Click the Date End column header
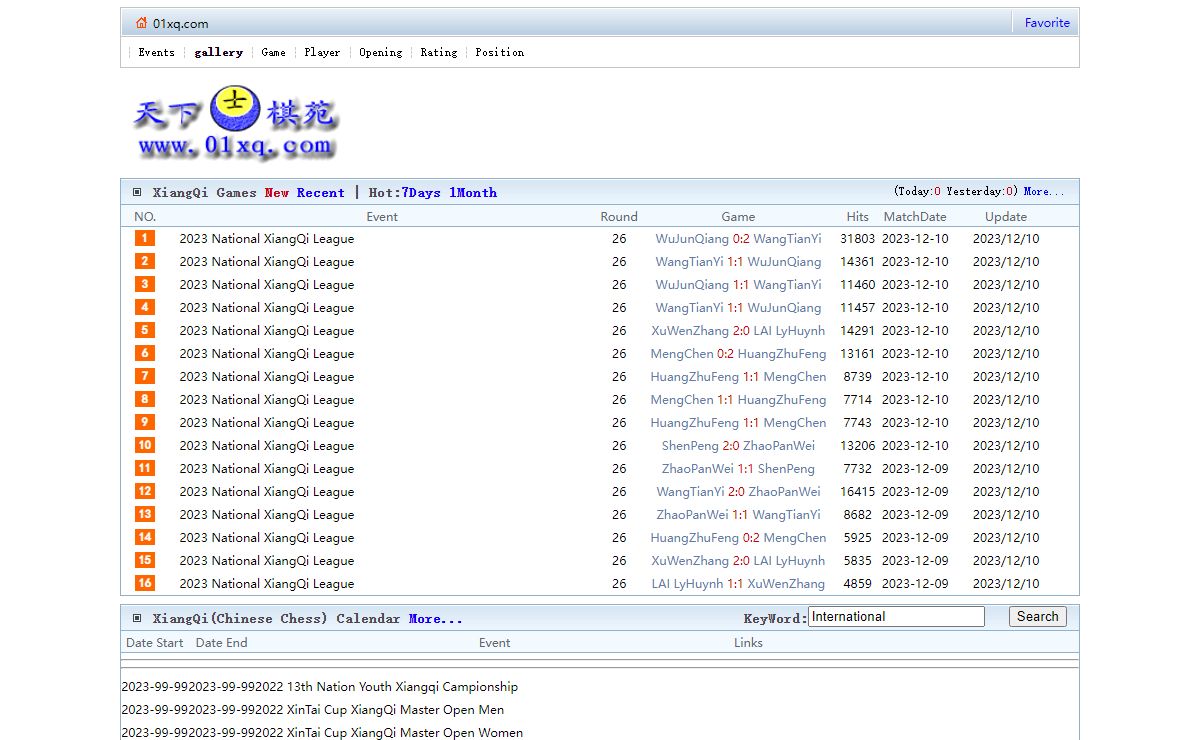Viewport: 1200px width, 740px height. [221, 643]
